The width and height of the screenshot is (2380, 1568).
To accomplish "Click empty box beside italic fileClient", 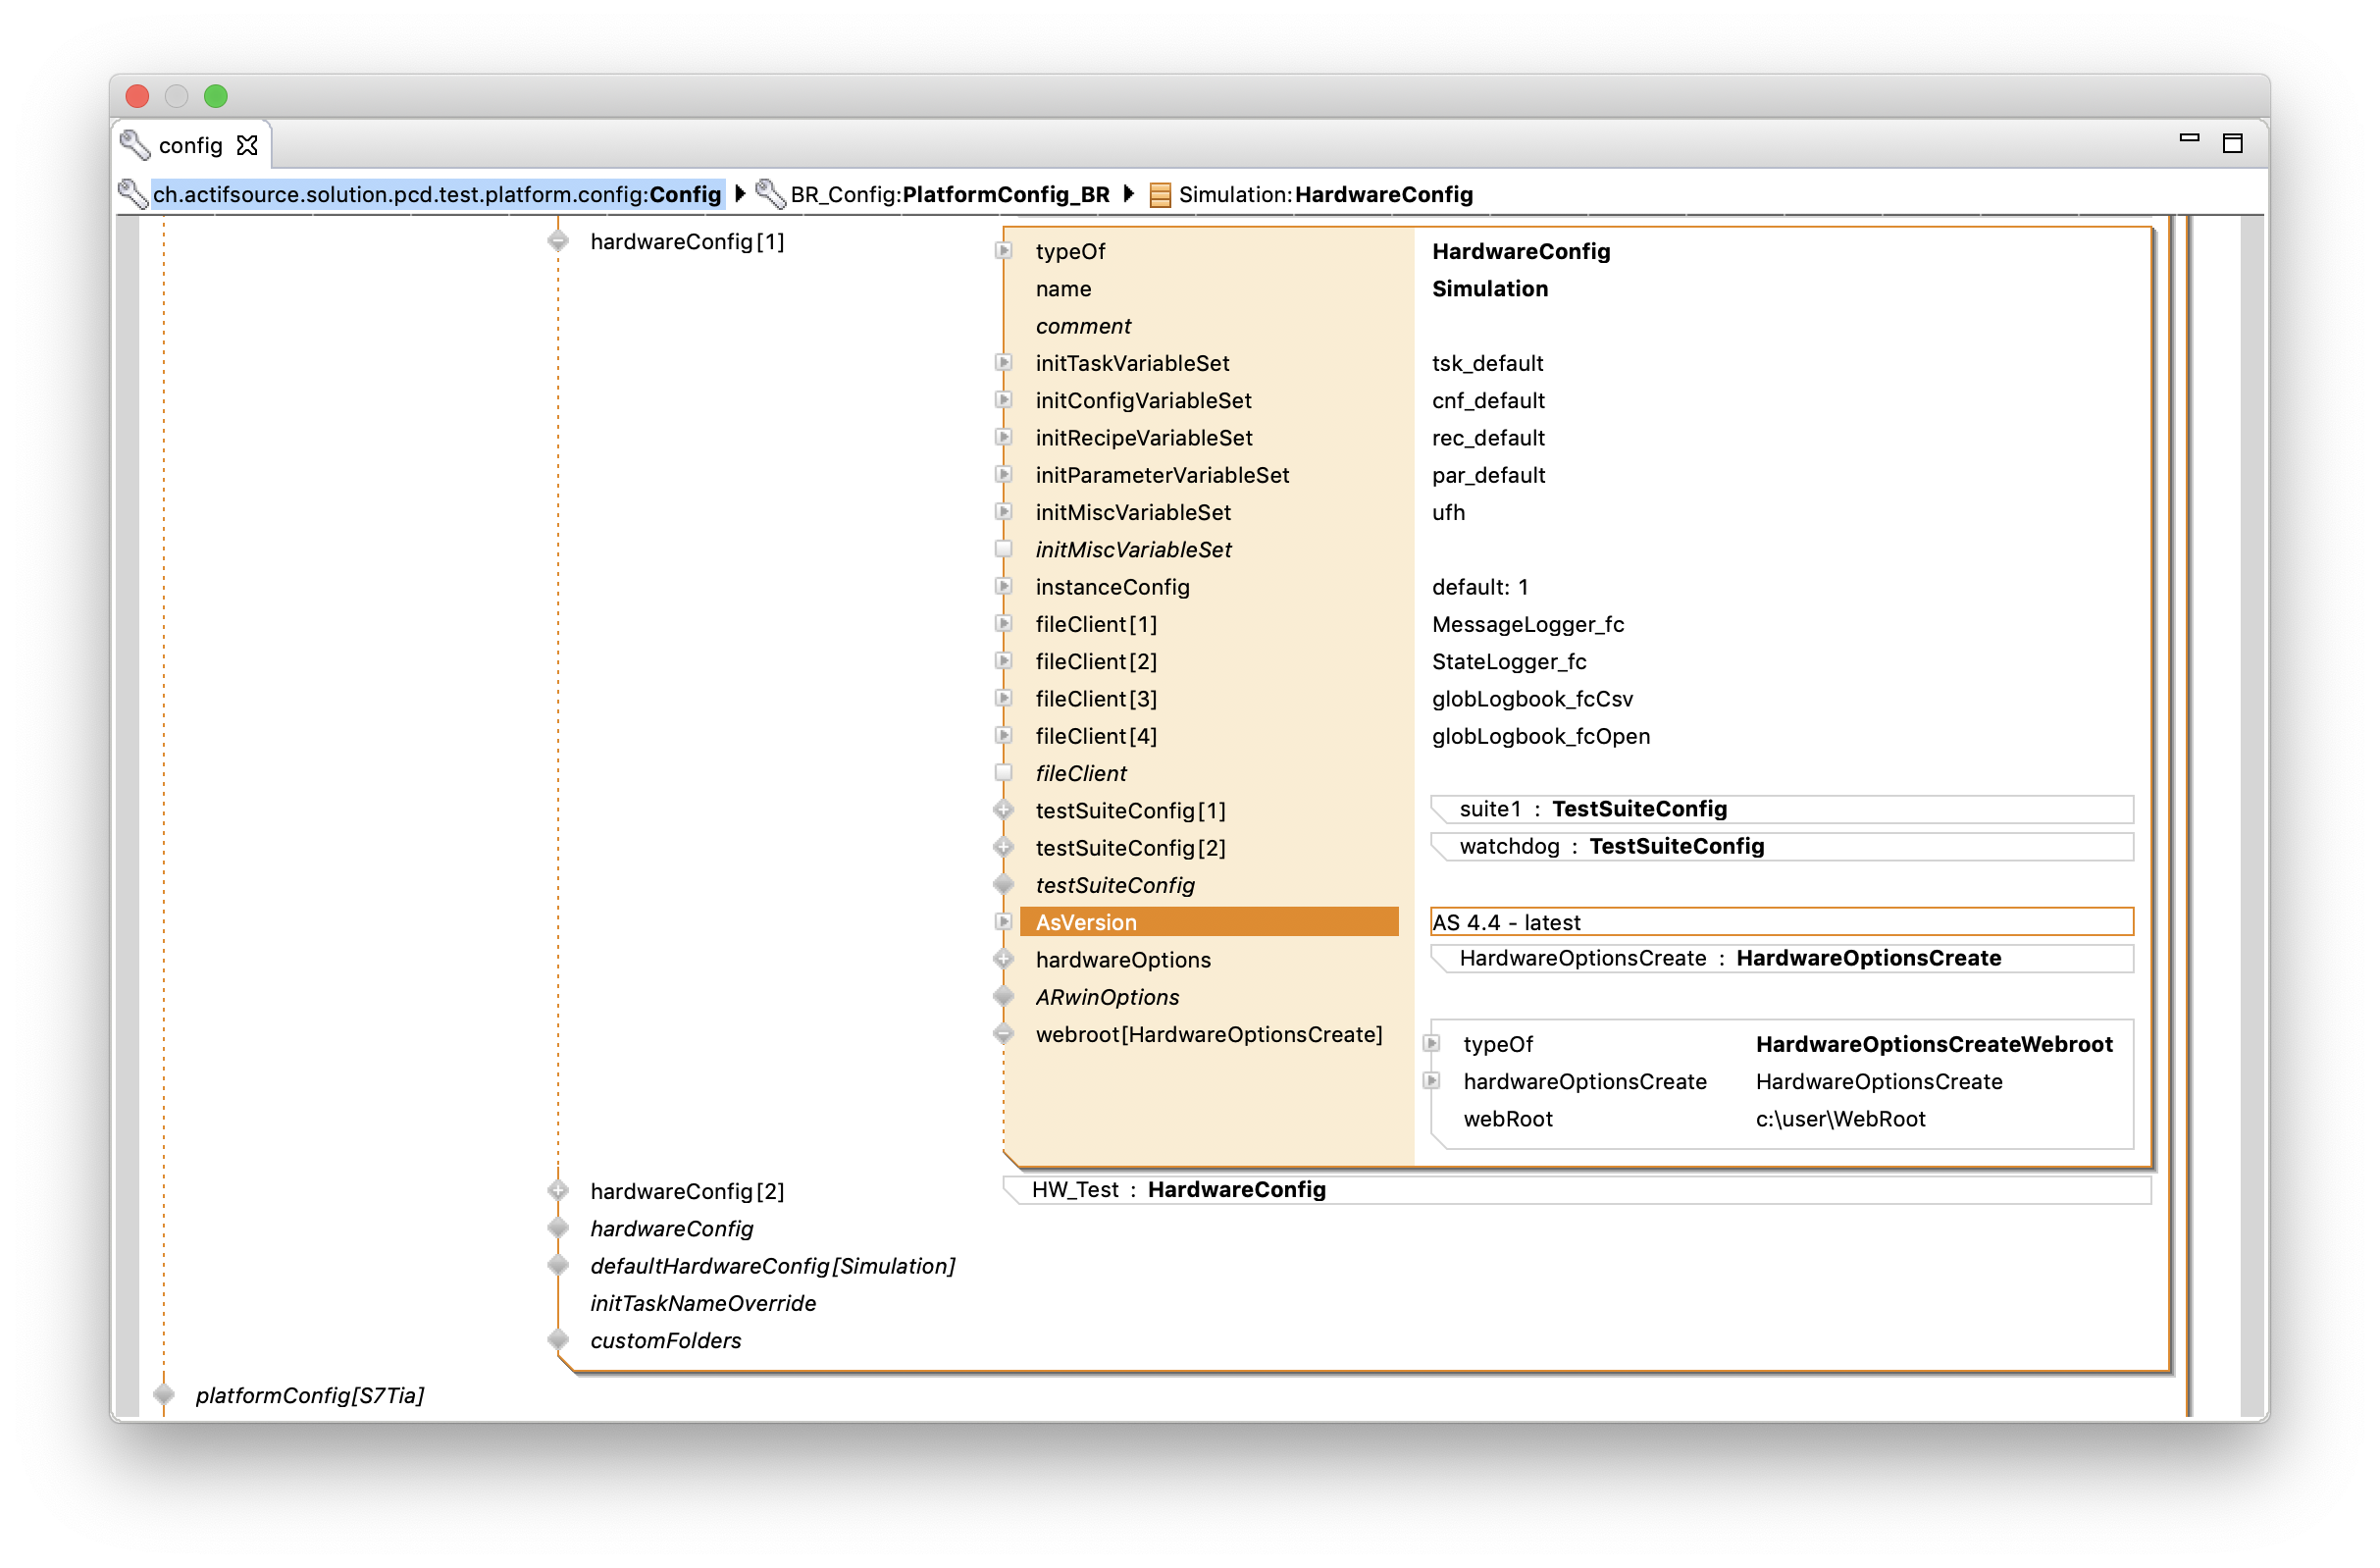I will (1003, 773).
